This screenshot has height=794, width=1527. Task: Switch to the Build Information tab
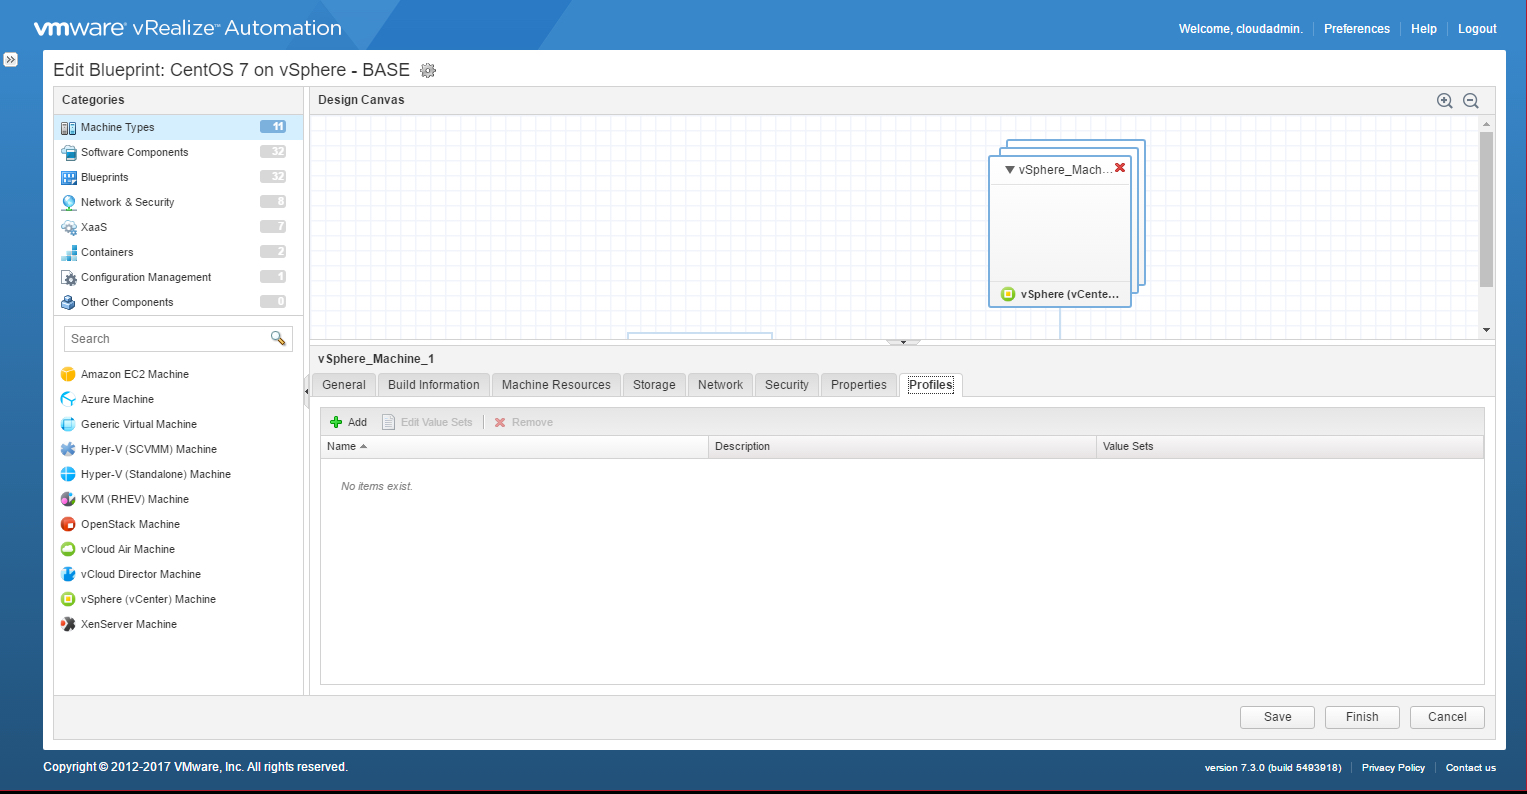point(433,385)
